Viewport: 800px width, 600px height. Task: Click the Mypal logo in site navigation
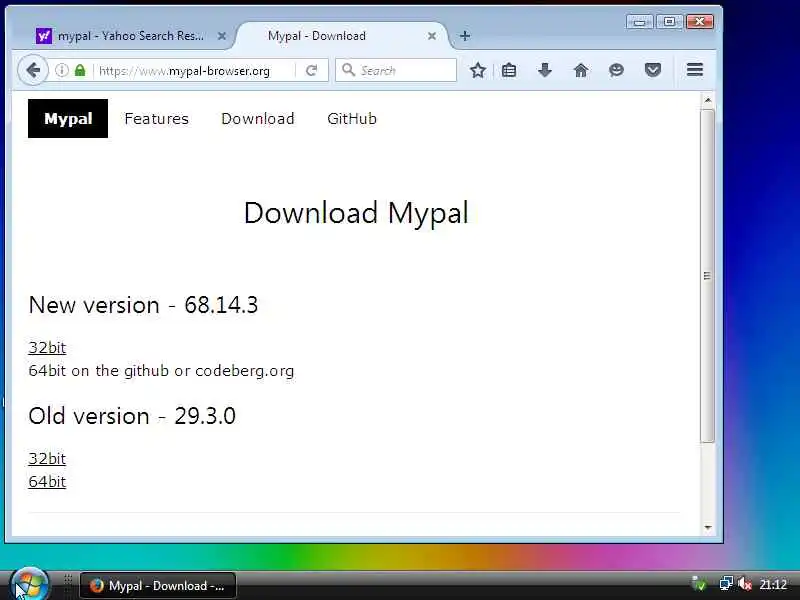point(68,118)
